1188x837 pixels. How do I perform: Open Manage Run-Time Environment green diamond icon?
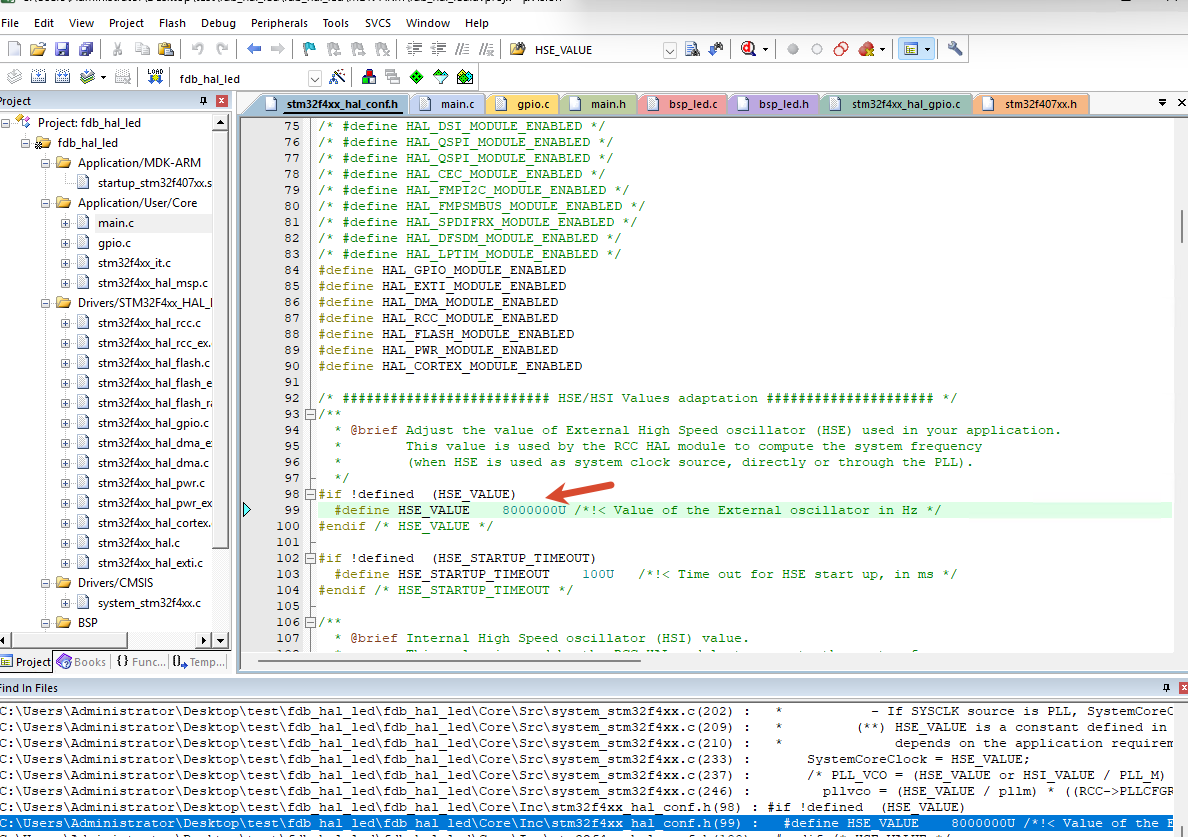[x=417, y=77]
